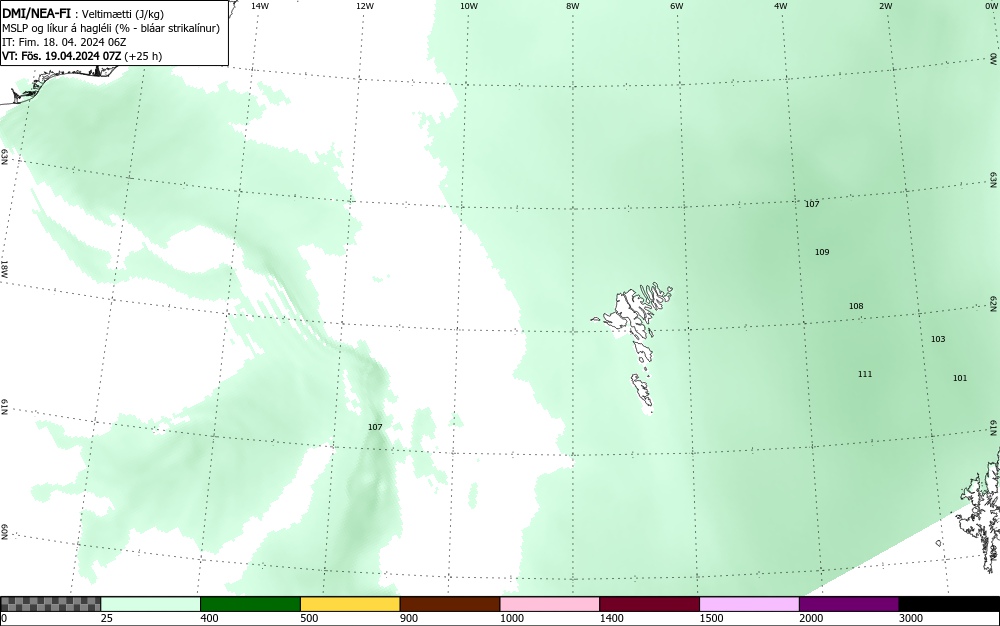1000x626 pixels.
Task: Click the '14W' longitude label
Action: tap(260, 6)
